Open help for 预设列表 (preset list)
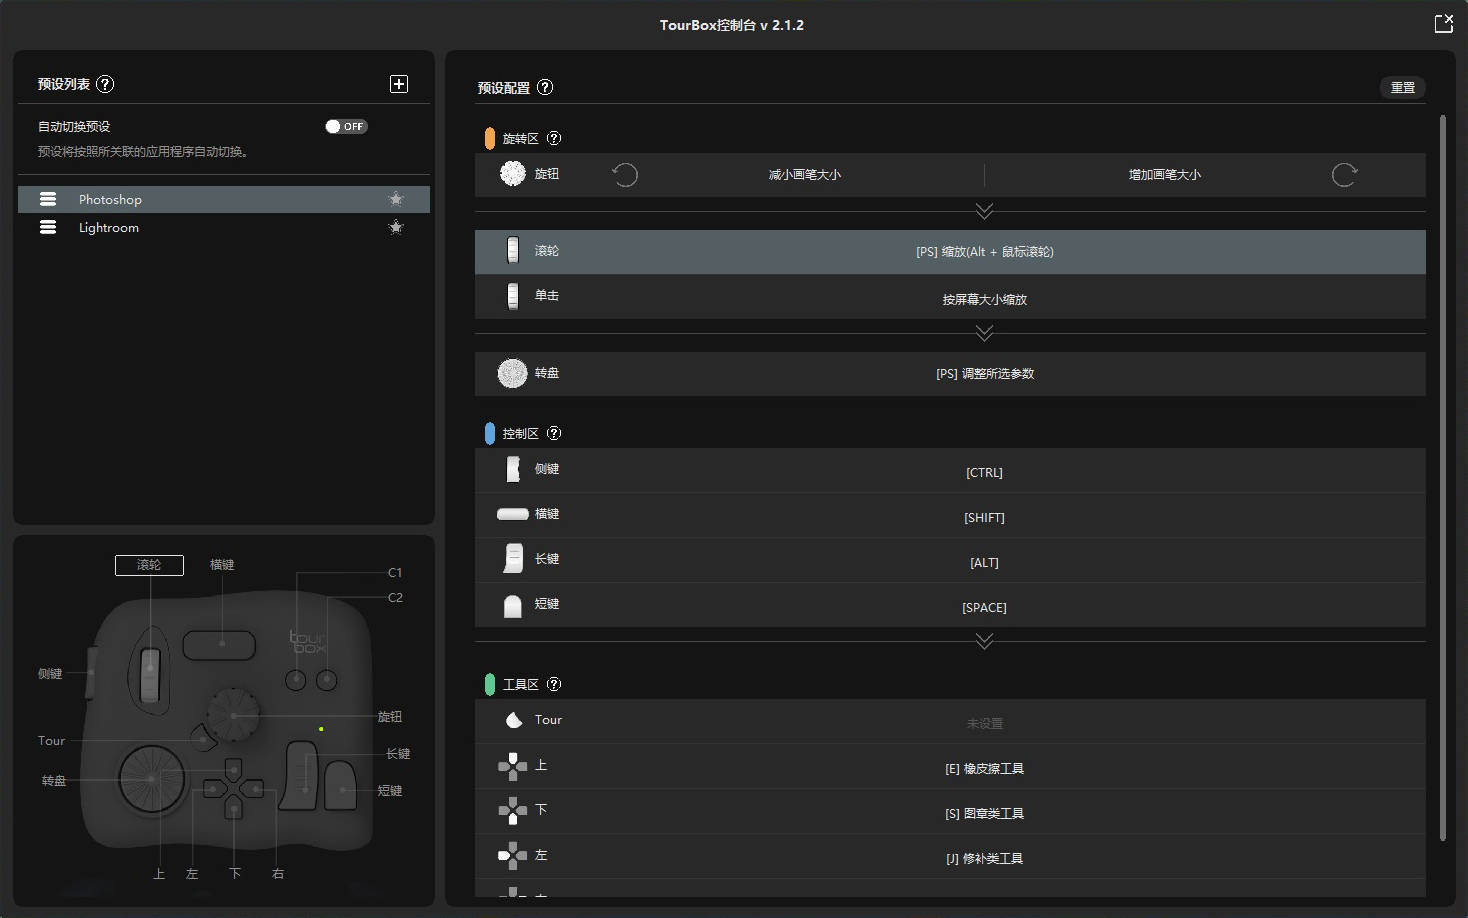1468x918 pixels. [105, 84]
